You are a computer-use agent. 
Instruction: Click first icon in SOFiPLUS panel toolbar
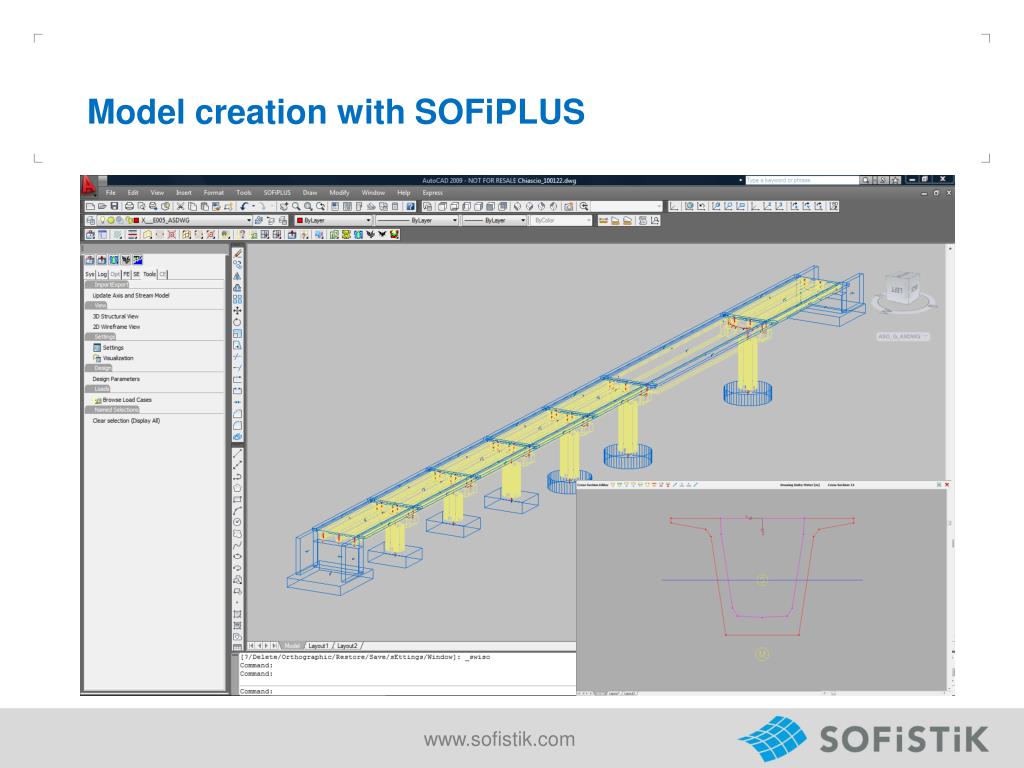[x=90, y=260]
